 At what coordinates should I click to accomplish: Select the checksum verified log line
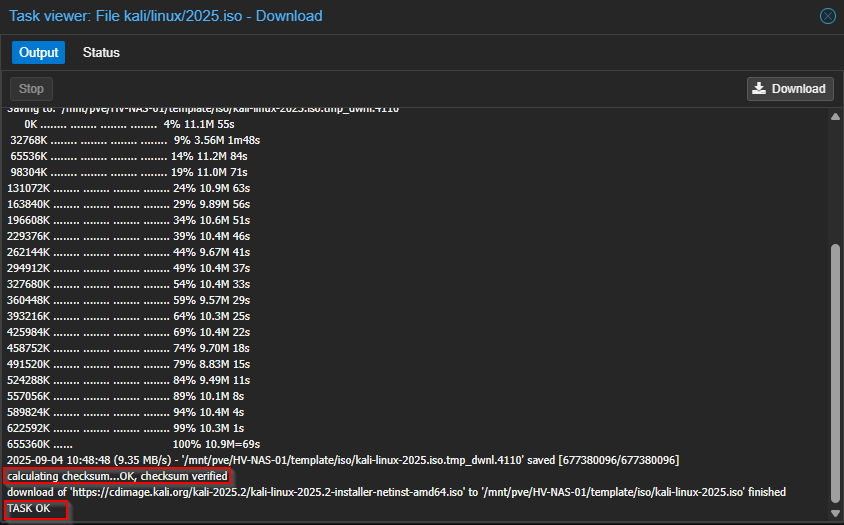tap(117, 476)
